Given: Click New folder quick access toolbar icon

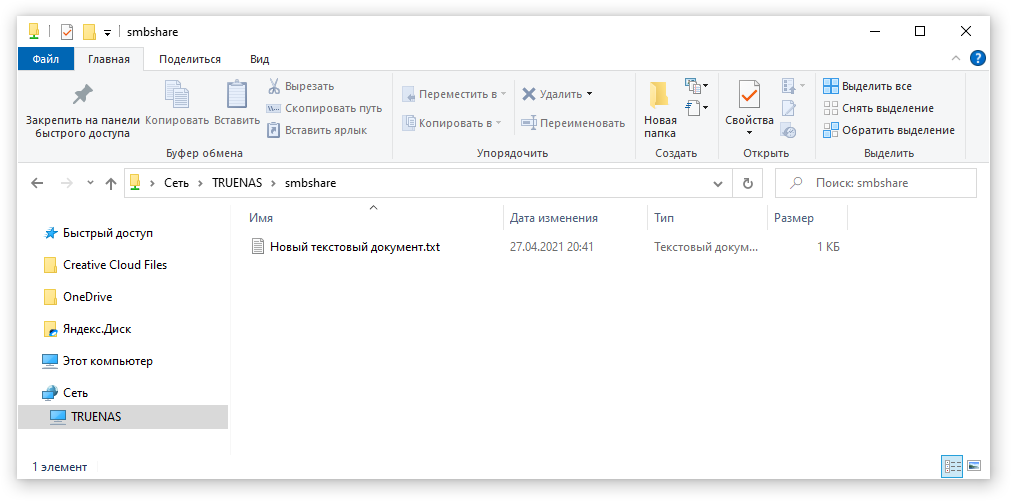Looking at the screenshot, I should [x=89, y=32].
